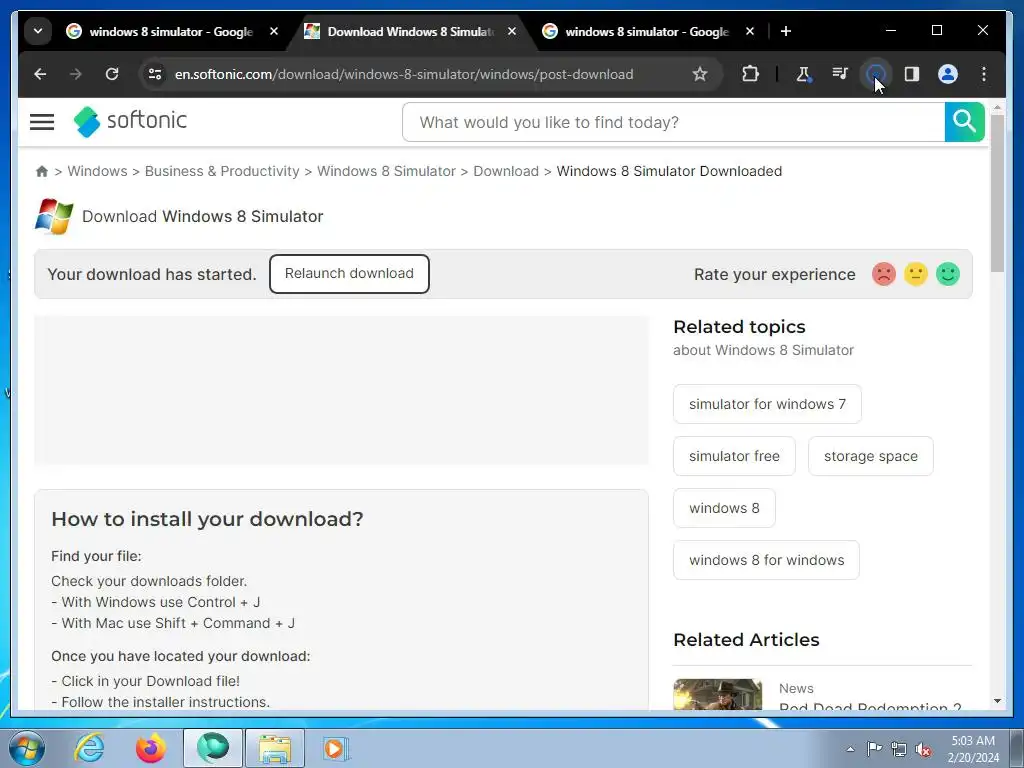Image resolution: width=1024 pixels, height=768 pixels.
Task: Click the Softonic search magnifier button
Action: click(965, 122)
